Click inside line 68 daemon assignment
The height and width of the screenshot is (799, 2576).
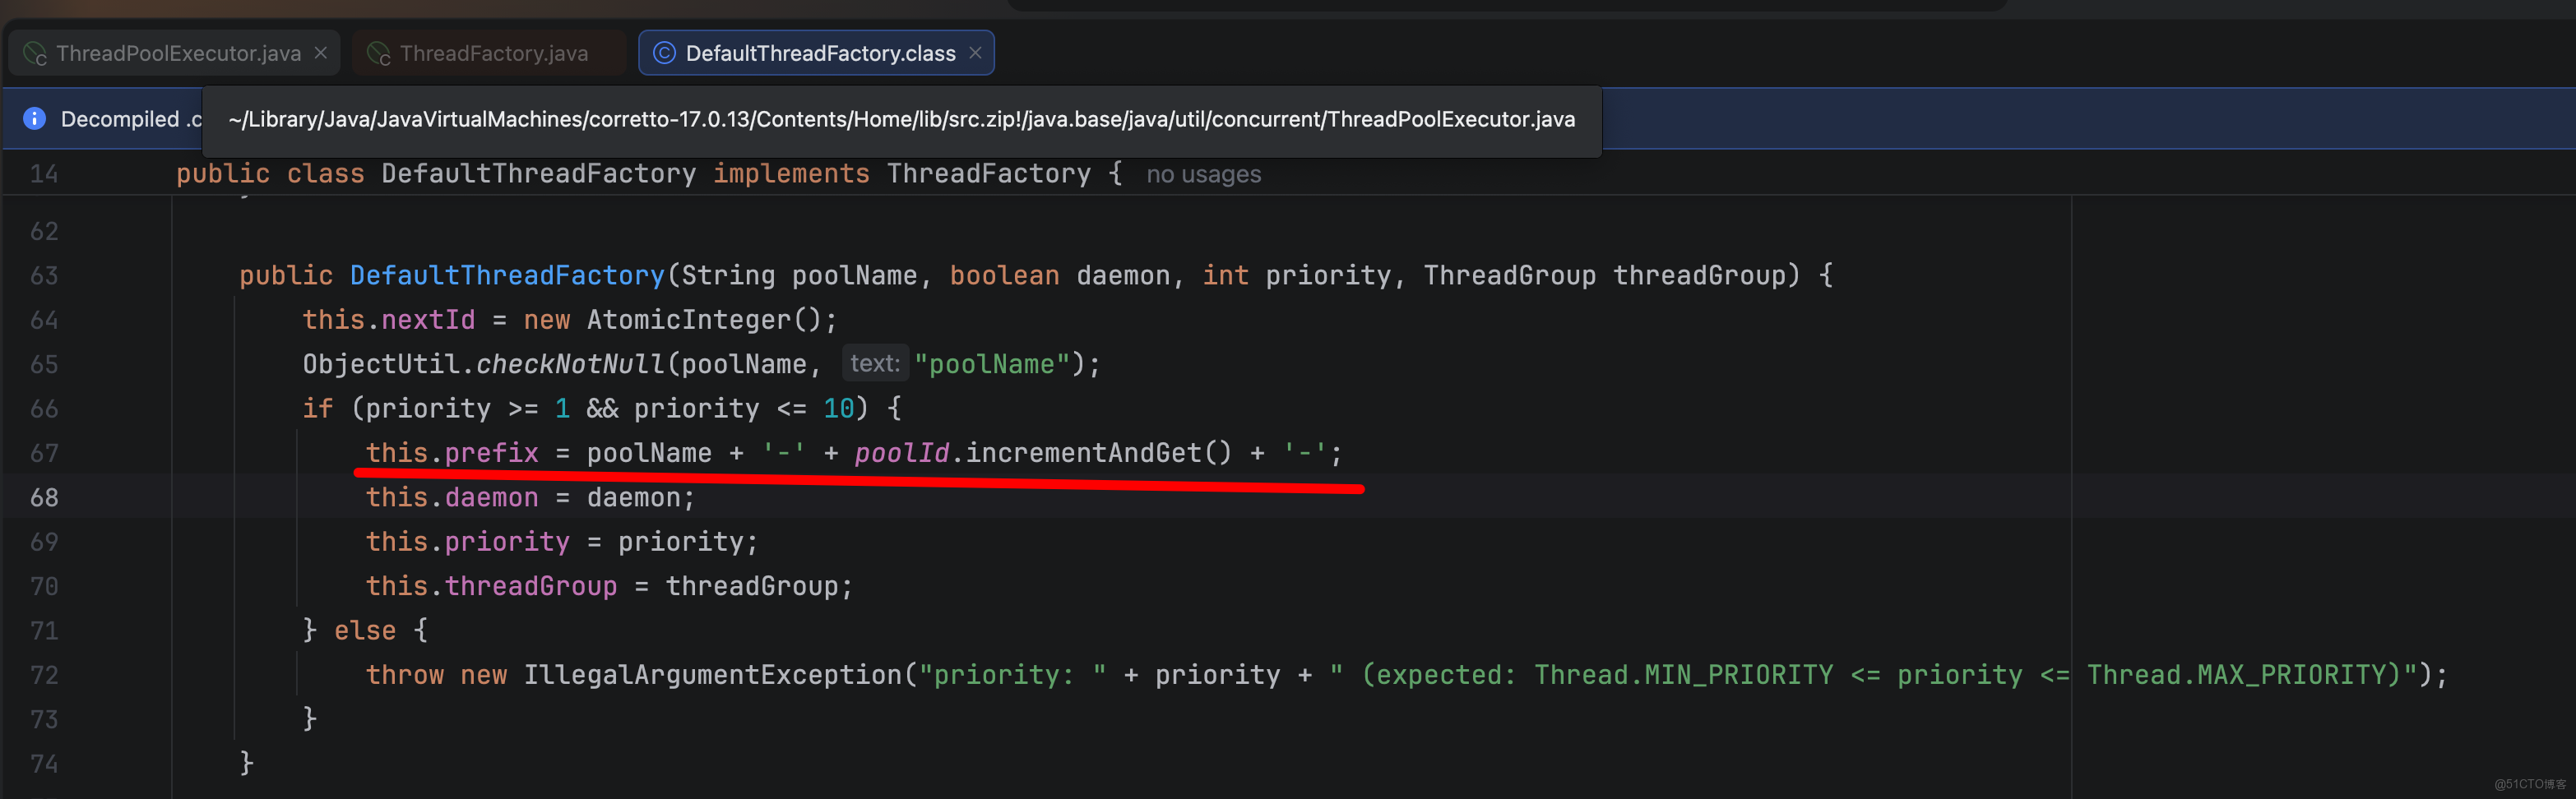[x=530, y=497]
